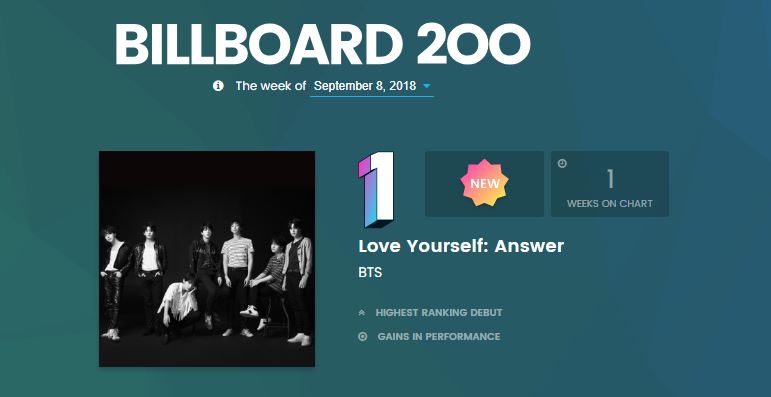Open the BTS artist link
The image size is (771, 397).
coord(370,273)
